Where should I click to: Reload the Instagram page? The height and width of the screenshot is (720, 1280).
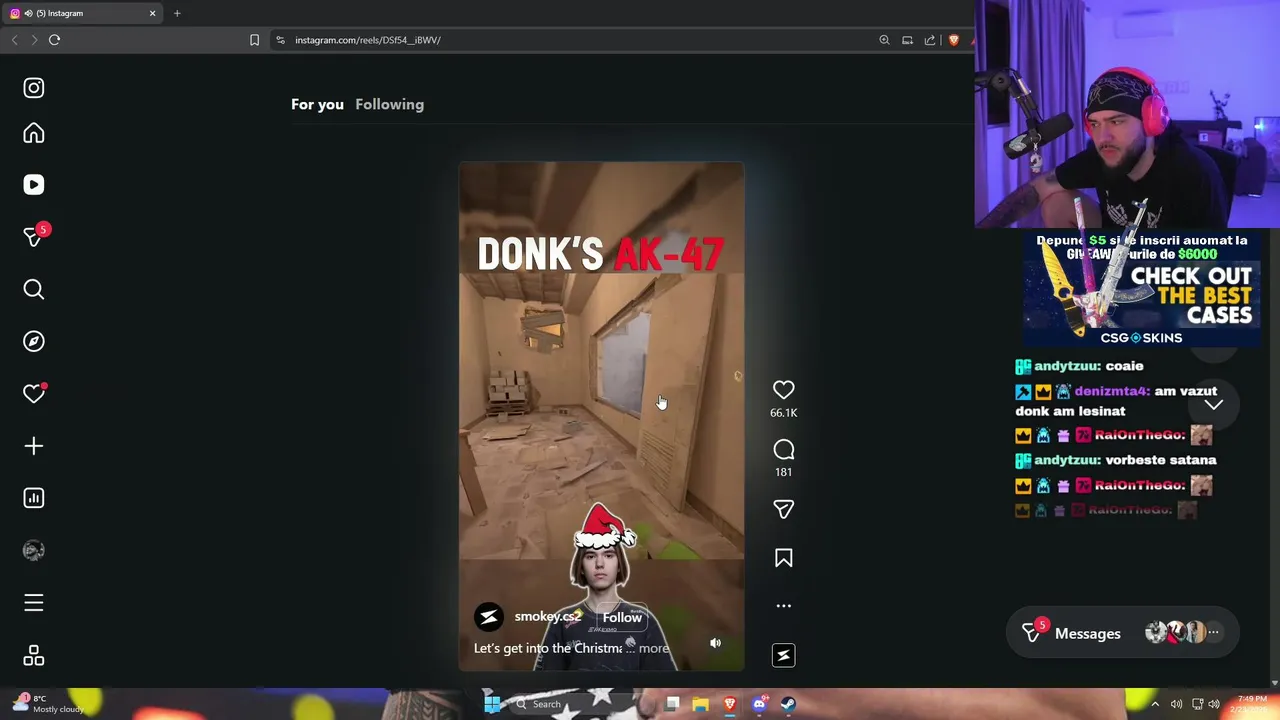click(x=54, y=40)
